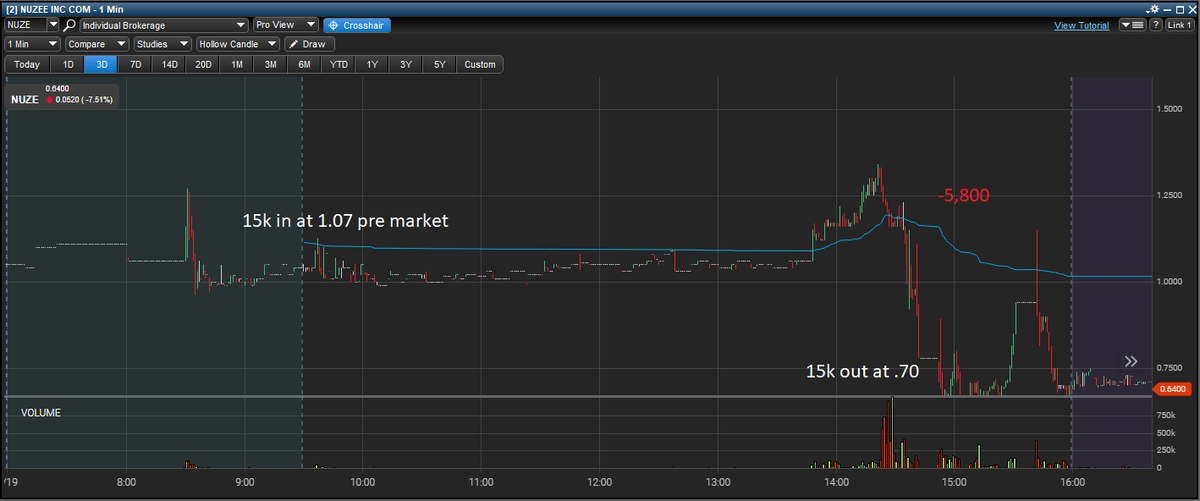
Task: Open the View Tutorial link
Action: click(1081, 25)
